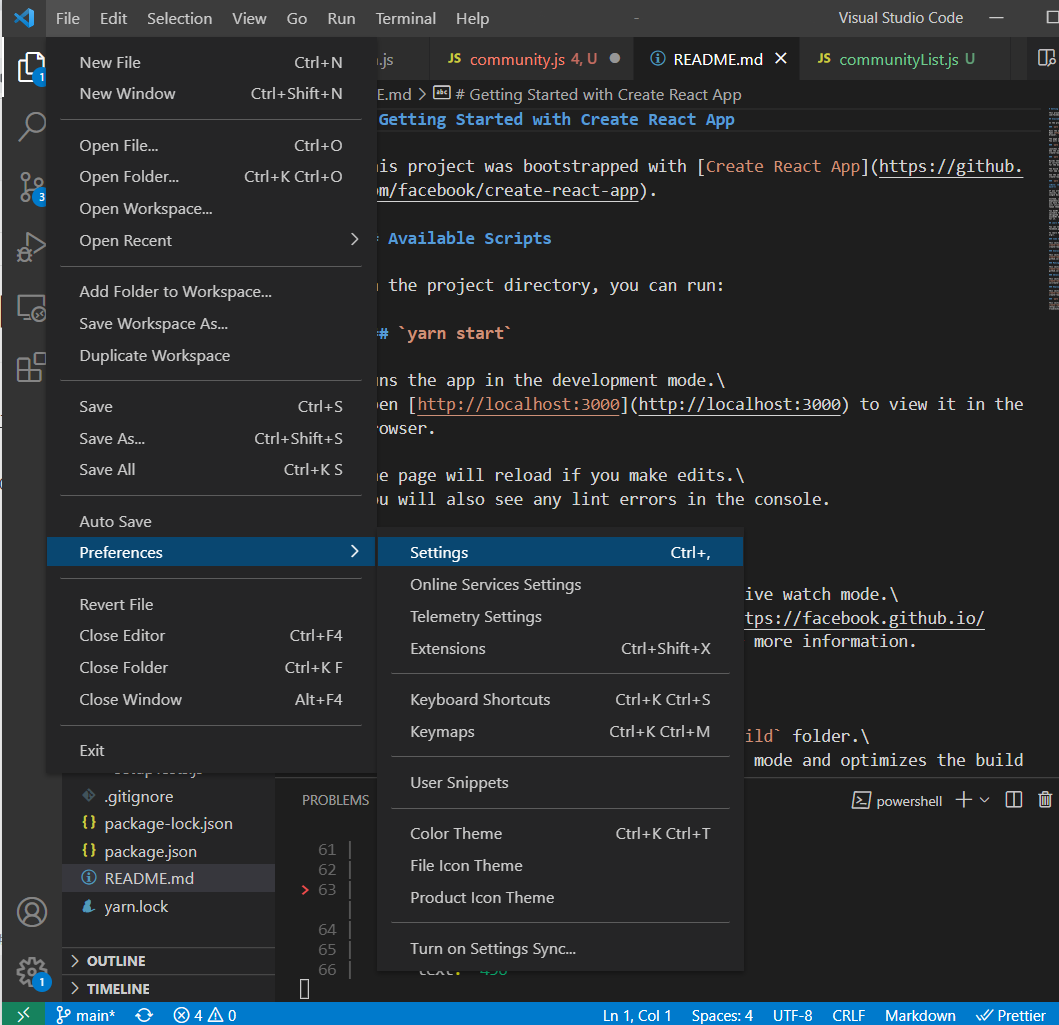The image size is (1059, 1025).
Task: Open the Run and Debug view icon
Action: click(31, 246)
